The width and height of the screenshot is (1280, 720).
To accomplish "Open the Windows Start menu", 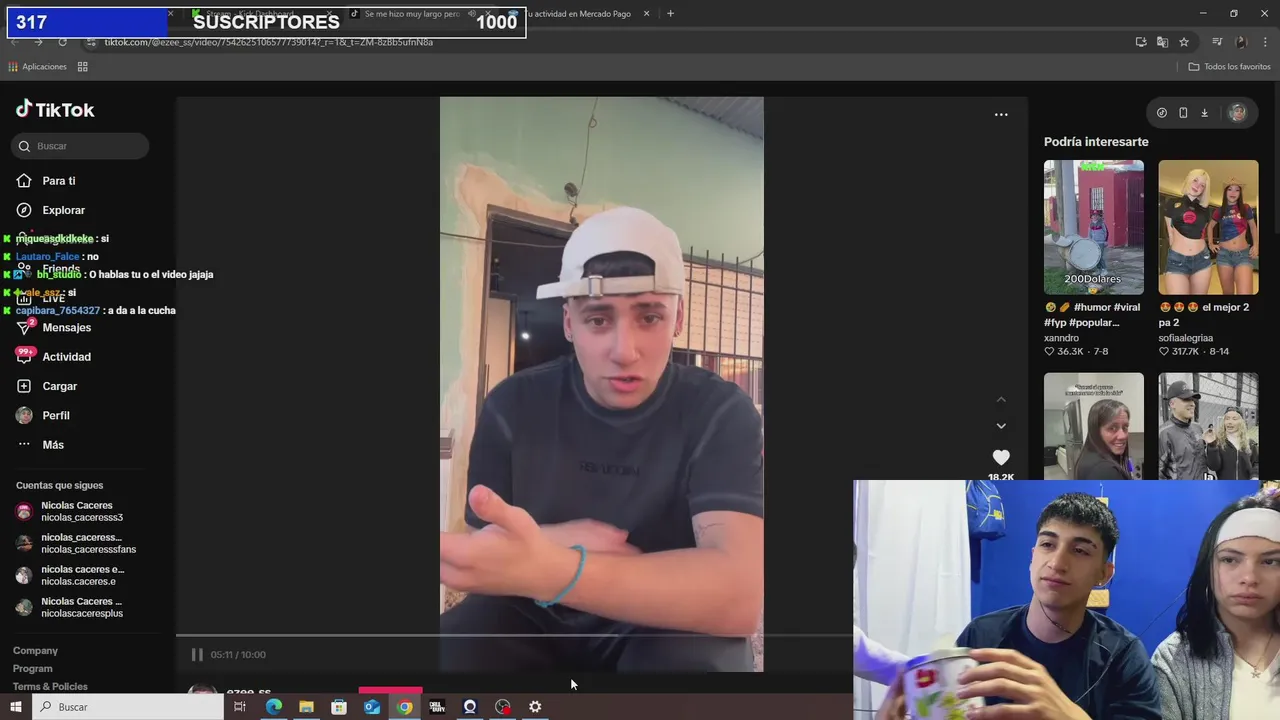I will click(x=16, y=707).
